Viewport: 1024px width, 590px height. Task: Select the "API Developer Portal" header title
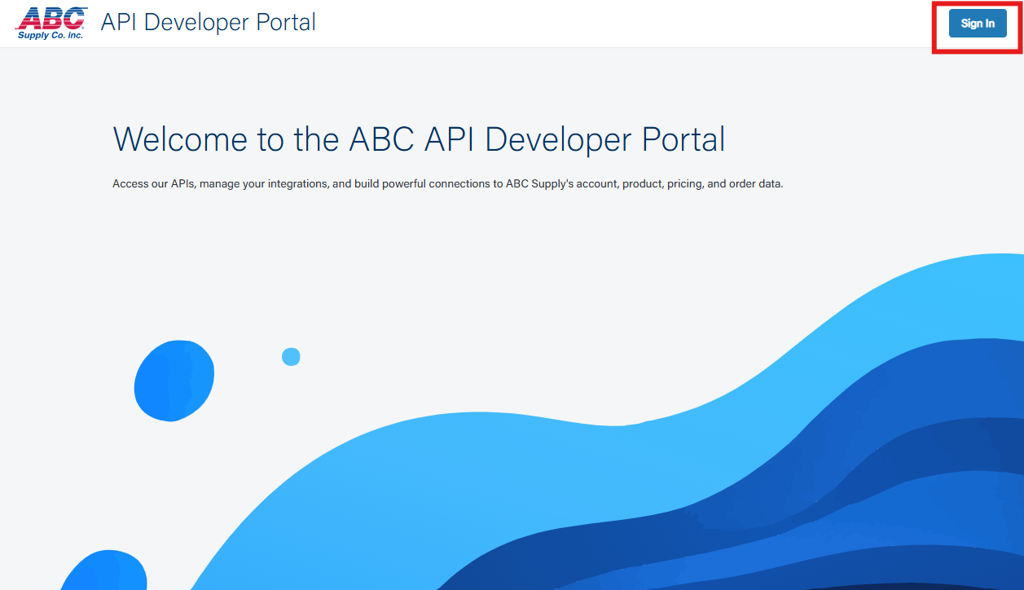(208, 22)
